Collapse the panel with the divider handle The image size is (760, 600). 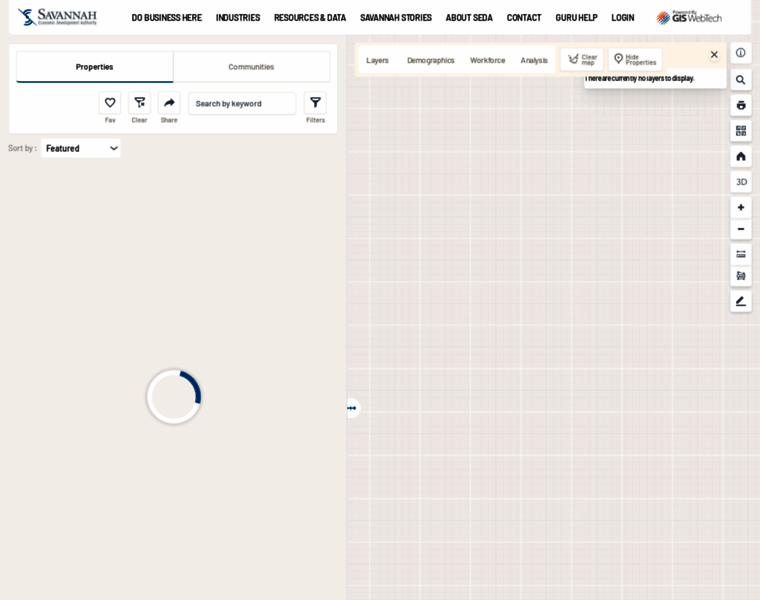click(x=351, y=408)
